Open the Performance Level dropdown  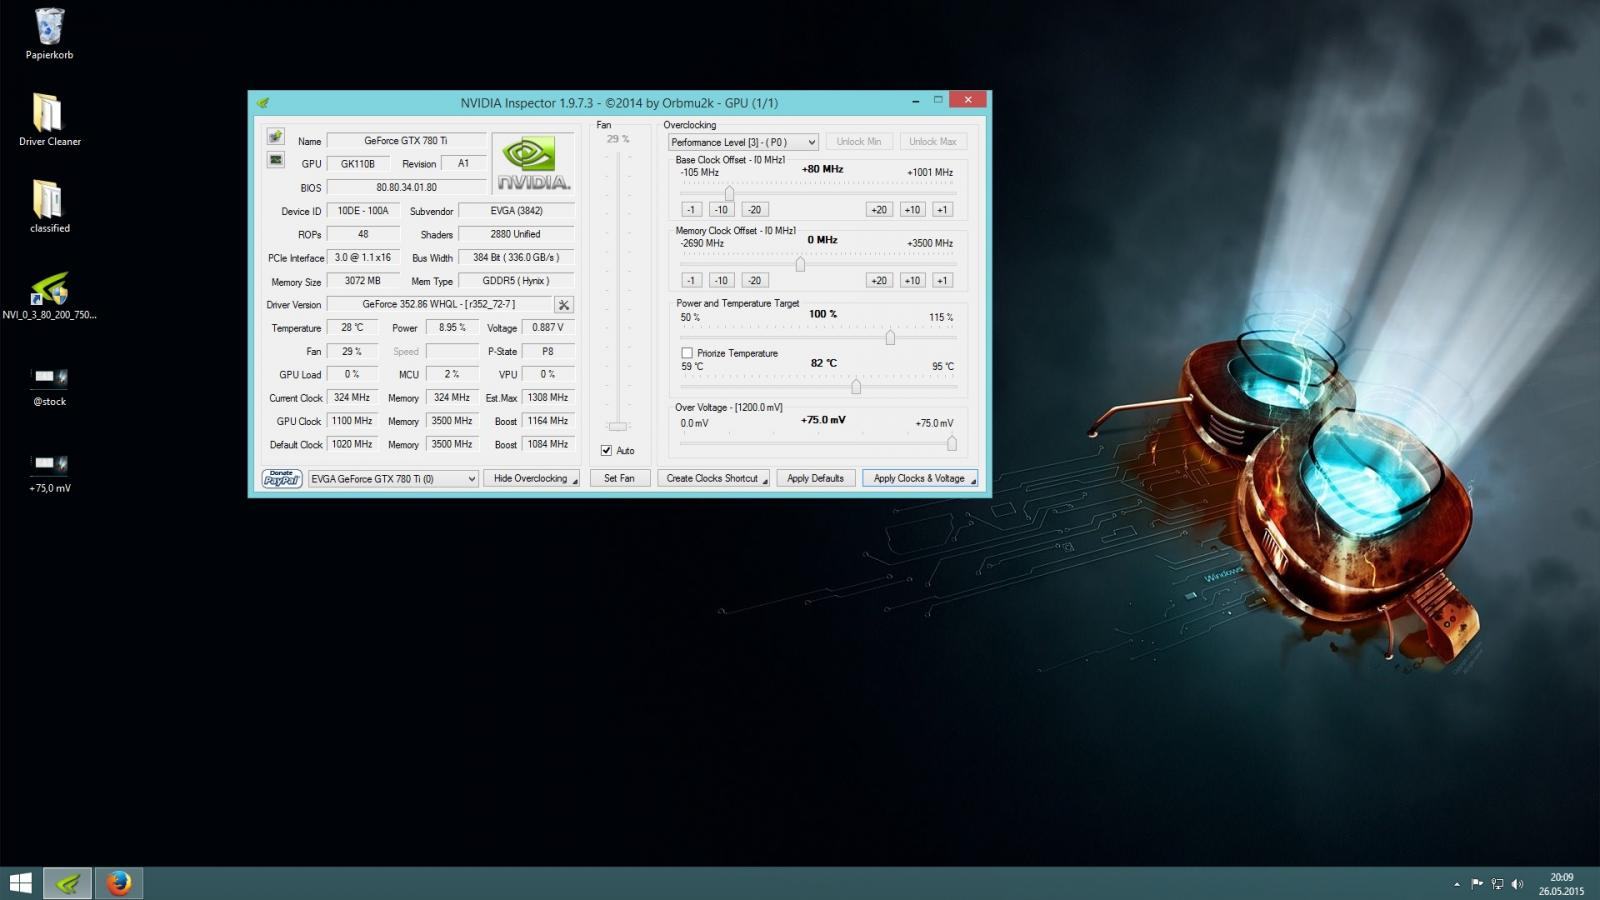[x=743, y=142]
